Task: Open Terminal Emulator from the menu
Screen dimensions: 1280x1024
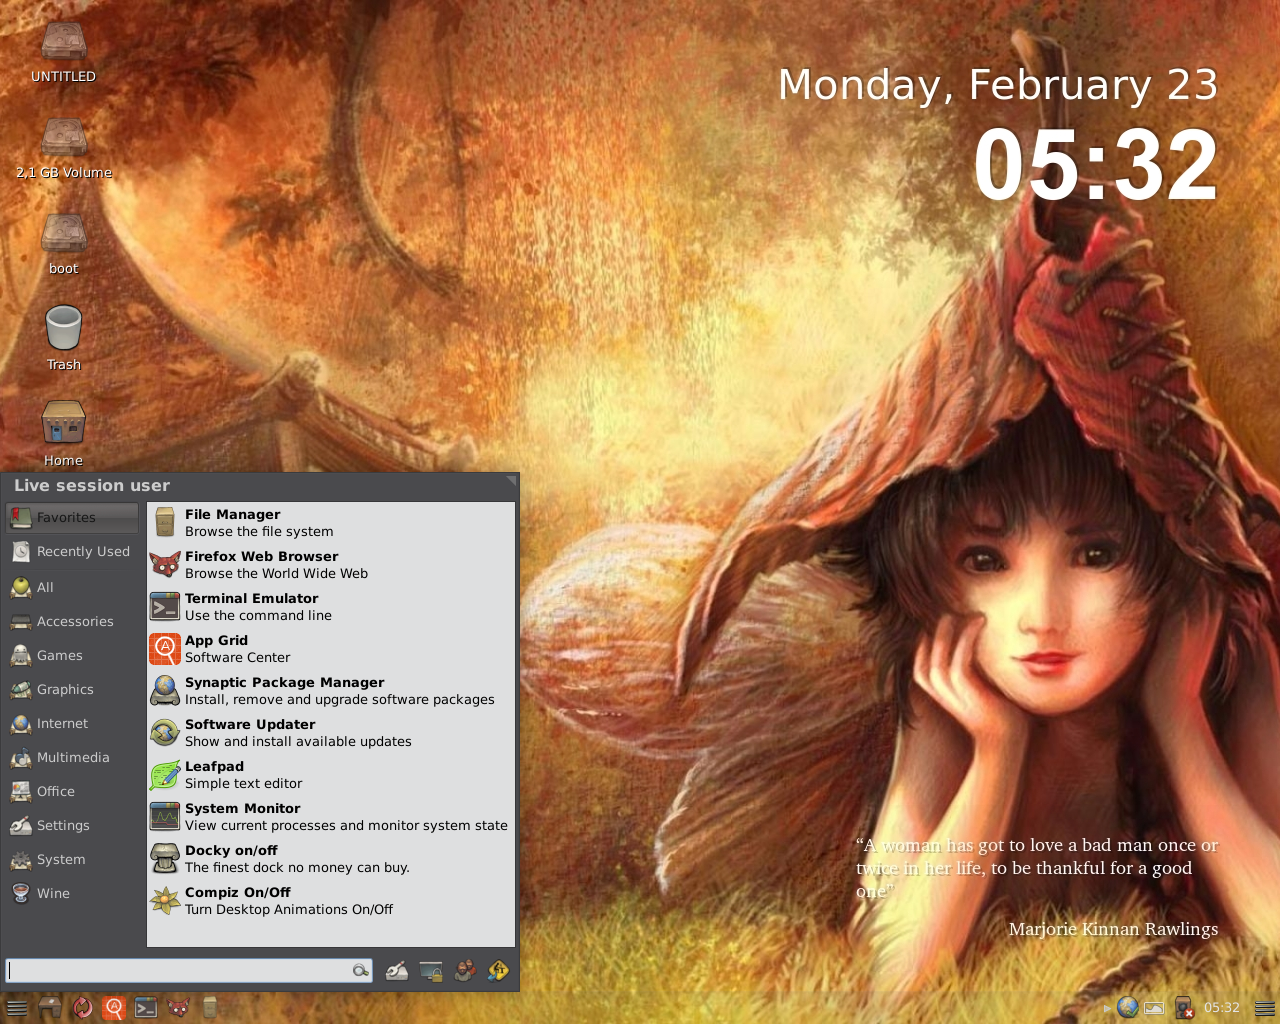Action: (x=331, y=607)
